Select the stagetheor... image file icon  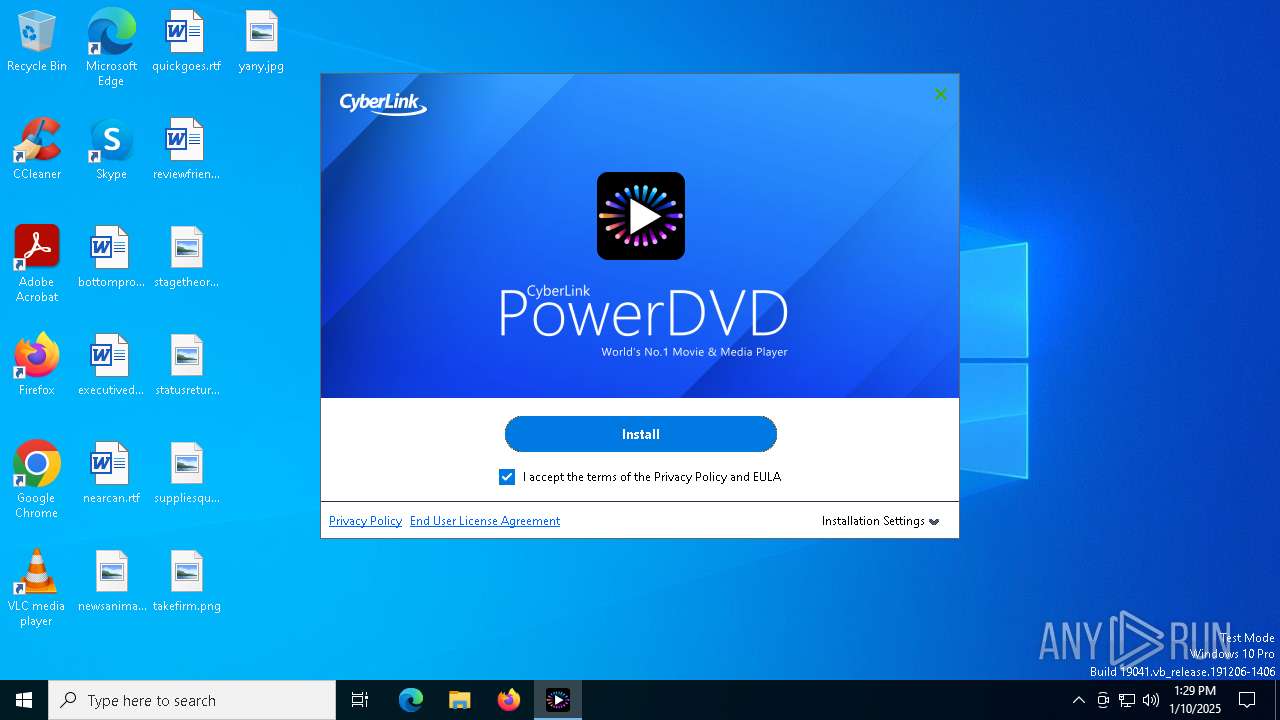[186, 258]
